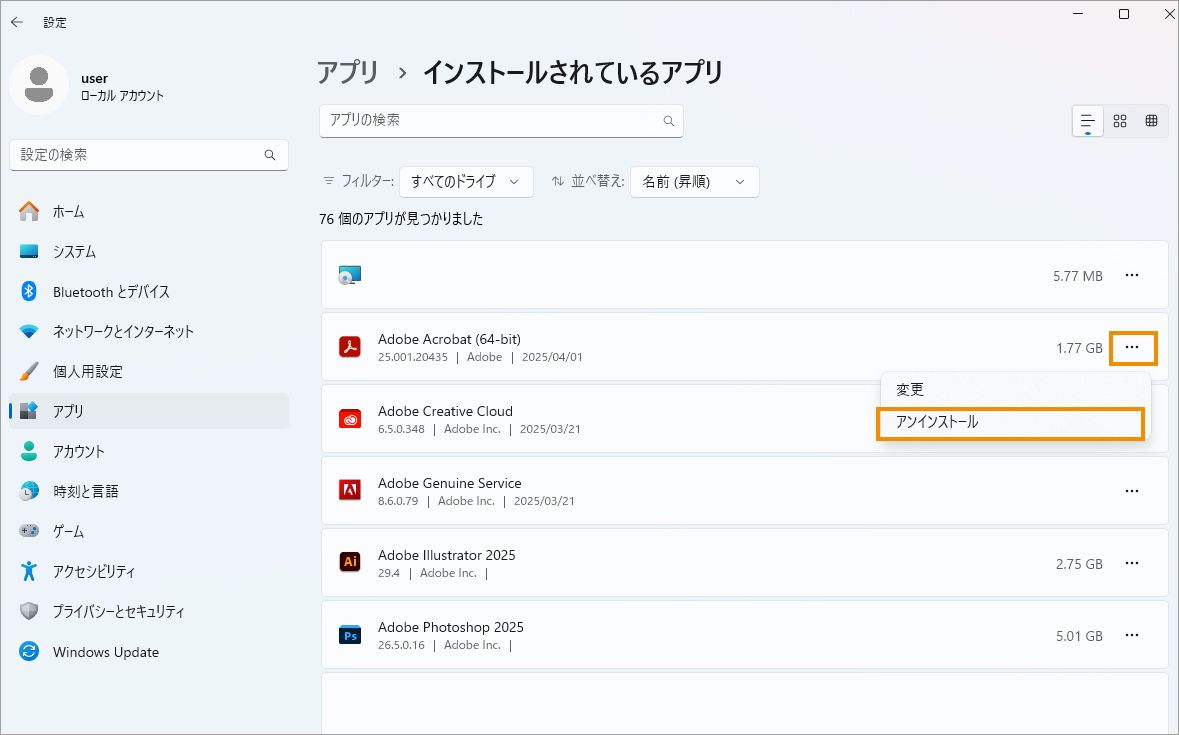The image size is (1179, 735).
Task: Select 変更 from the context menu
Action: coord(910,389)
